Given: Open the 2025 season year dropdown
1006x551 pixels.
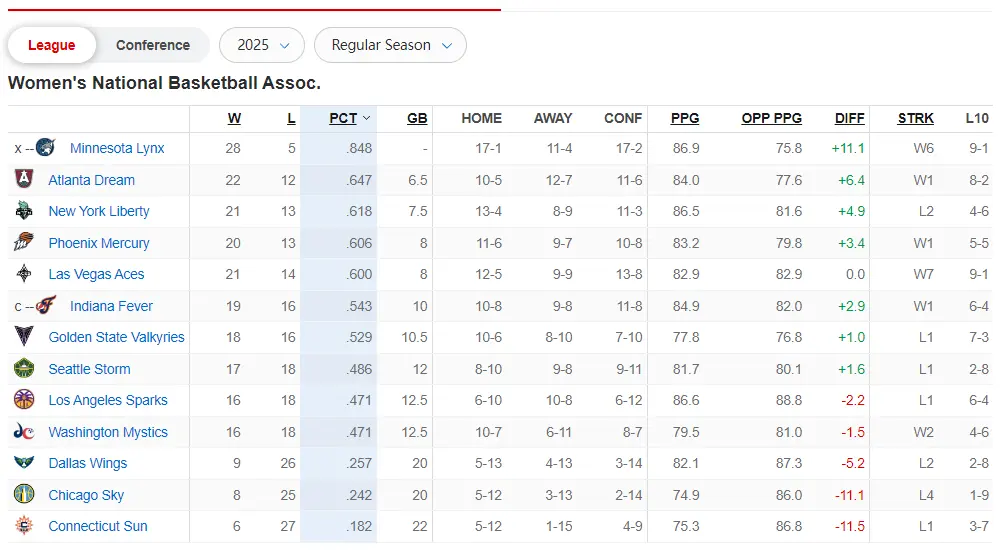Looking at the screenshot, I should click(262, 45).
